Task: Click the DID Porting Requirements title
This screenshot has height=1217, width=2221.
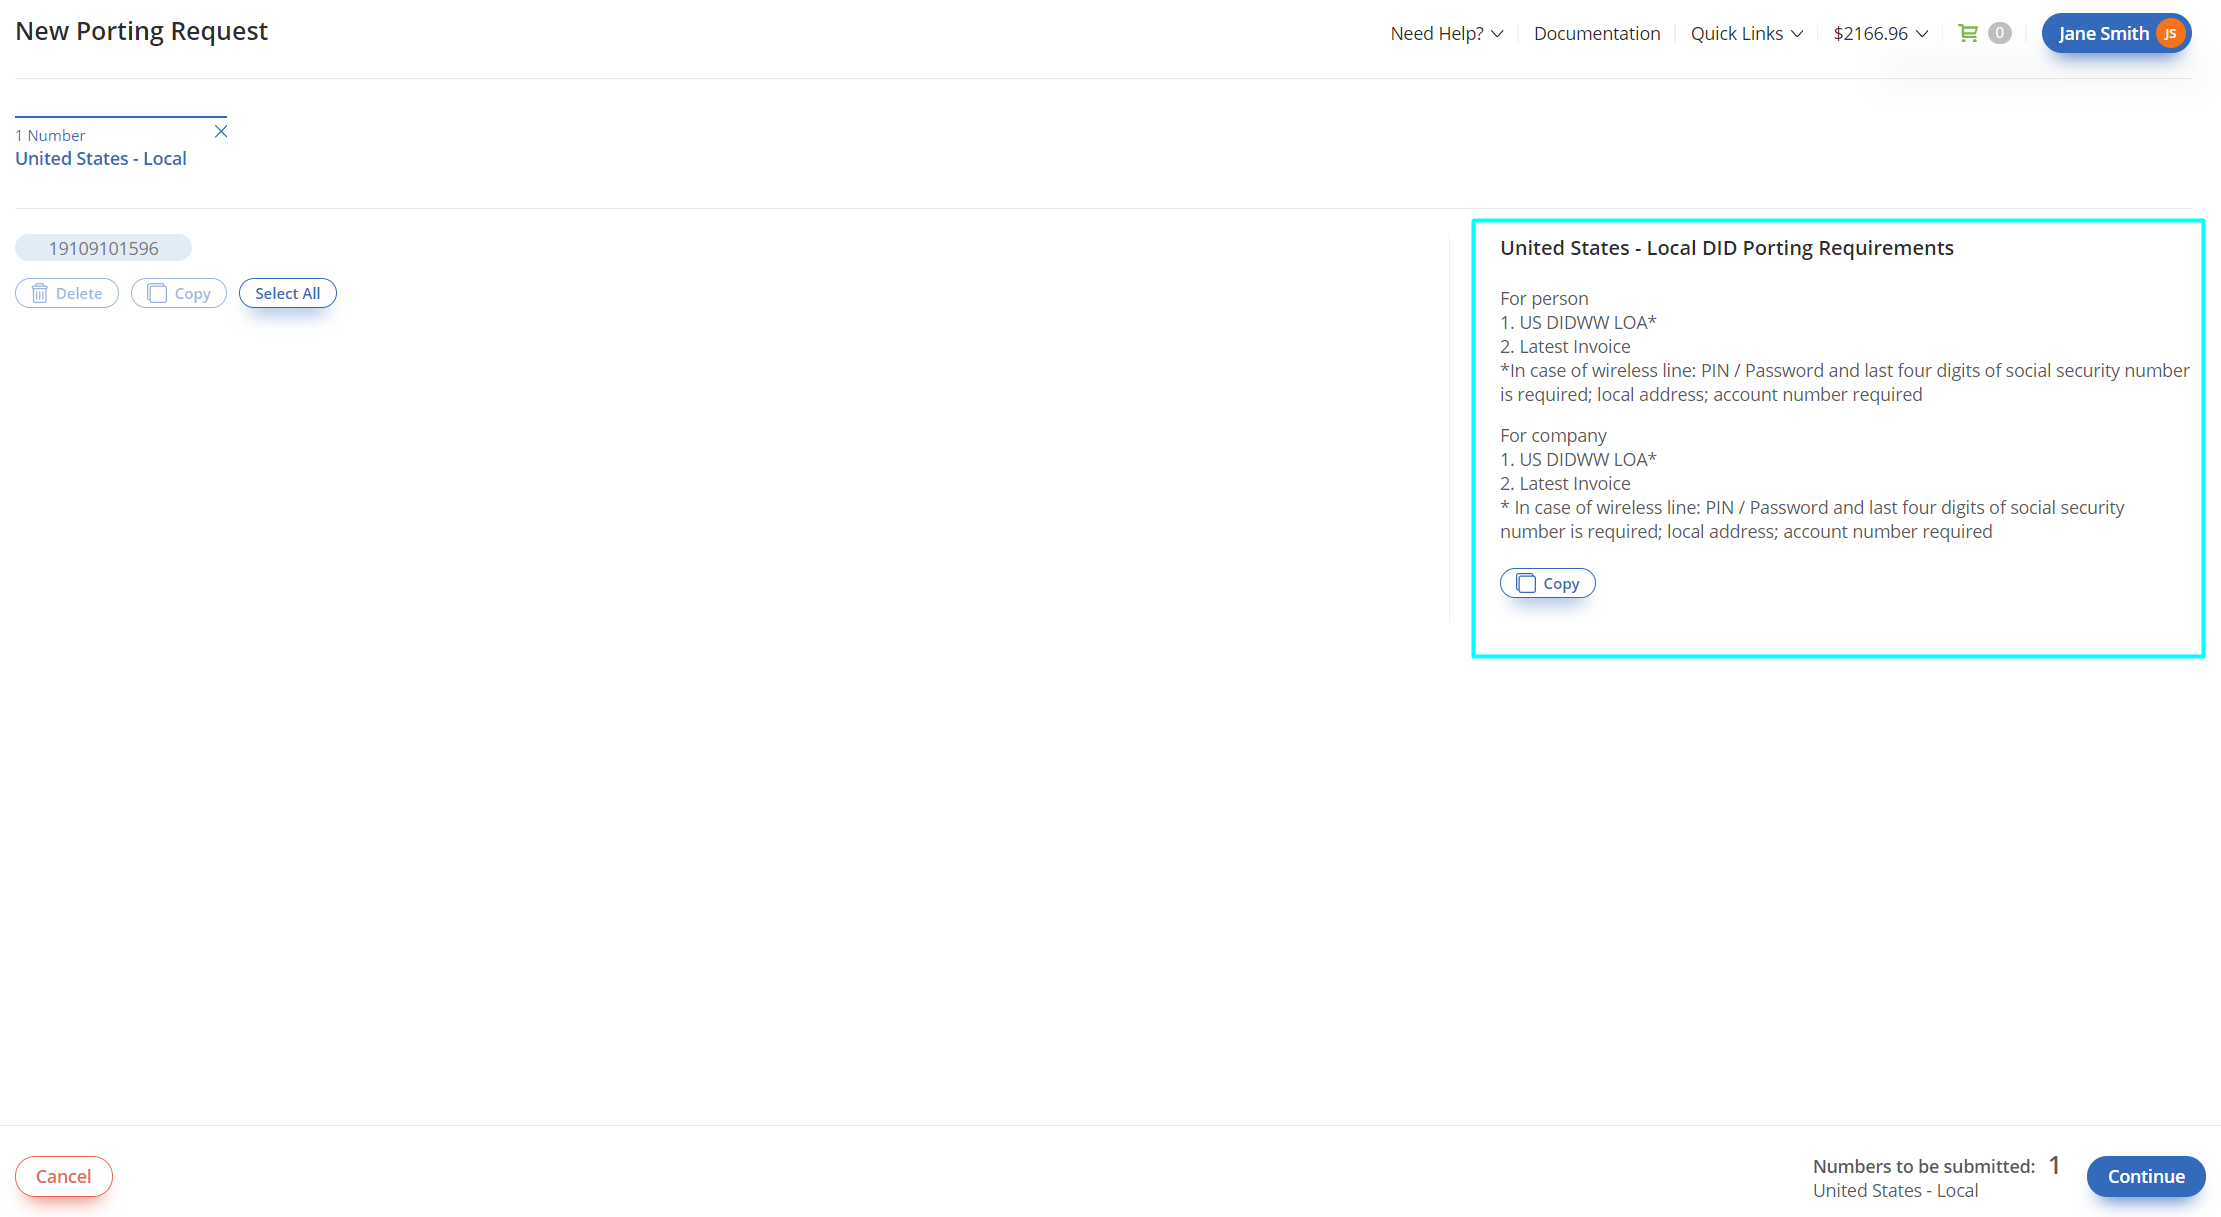Action: pos(1726,248)
